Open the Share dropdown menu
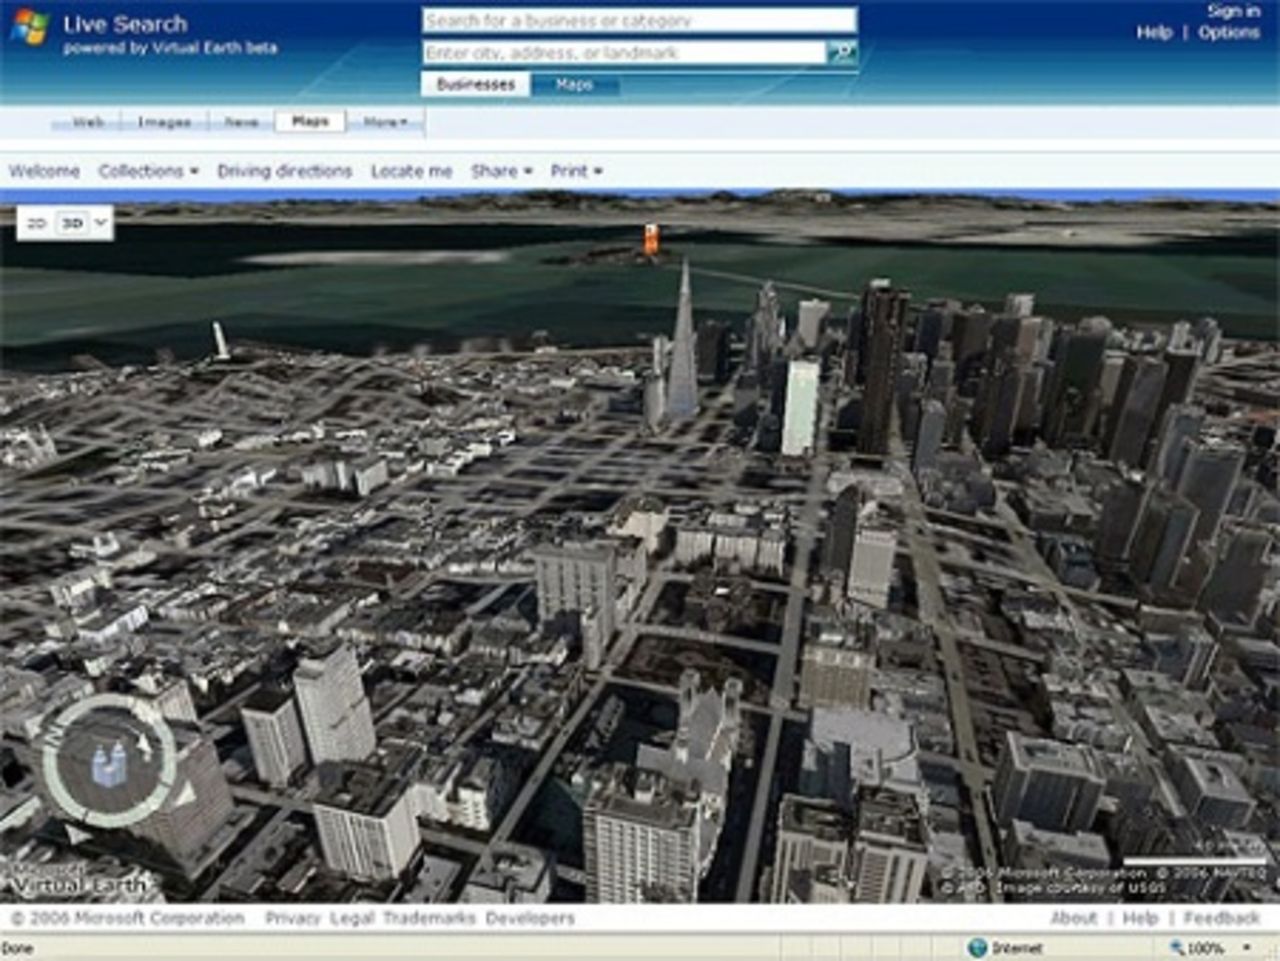The height and width of the screenshot is (961, 1280). click(x=499, y=170)
